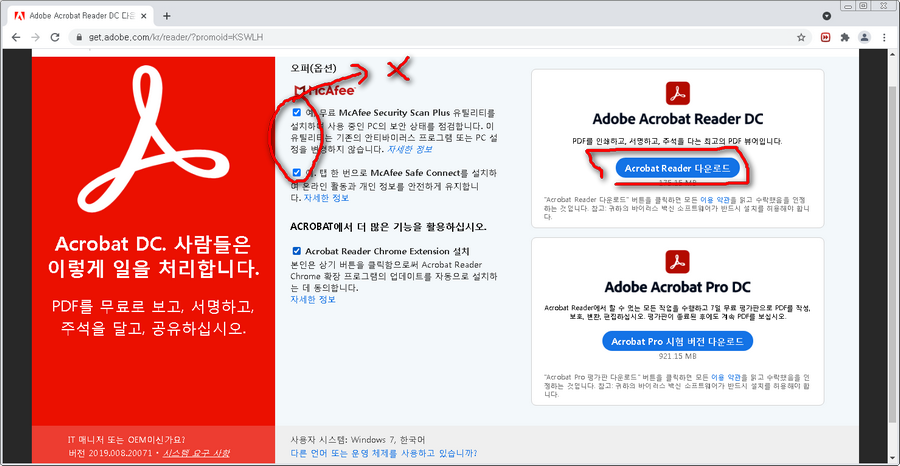Click the Adobe Acrobat Pro DC heading
The image size is (900, 466).
click(x=677, y=286)
